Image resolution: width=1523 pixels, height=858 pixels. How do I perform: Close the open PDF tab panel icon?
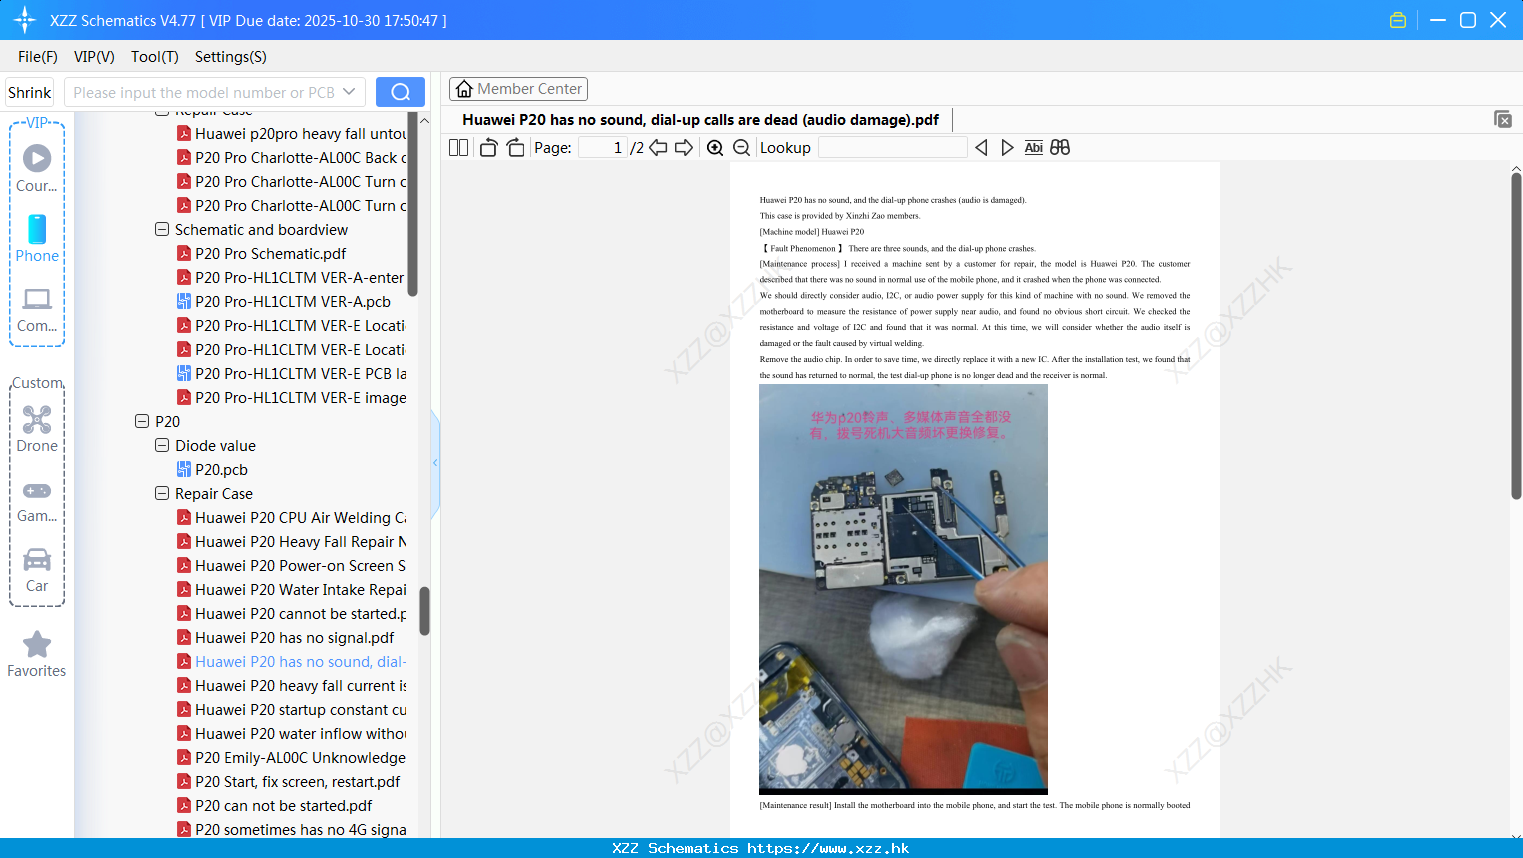tap(1503, 119)
